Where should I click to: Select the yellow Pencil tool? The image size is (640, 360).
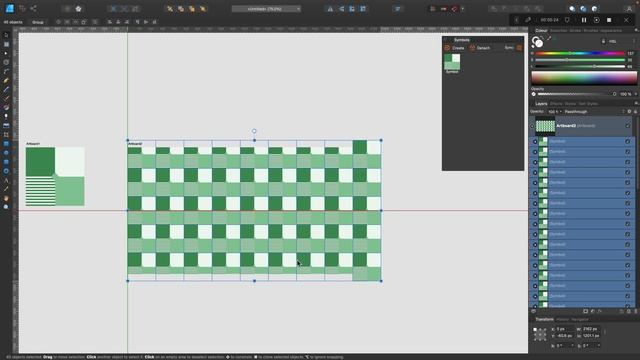(x=6, y=80)
